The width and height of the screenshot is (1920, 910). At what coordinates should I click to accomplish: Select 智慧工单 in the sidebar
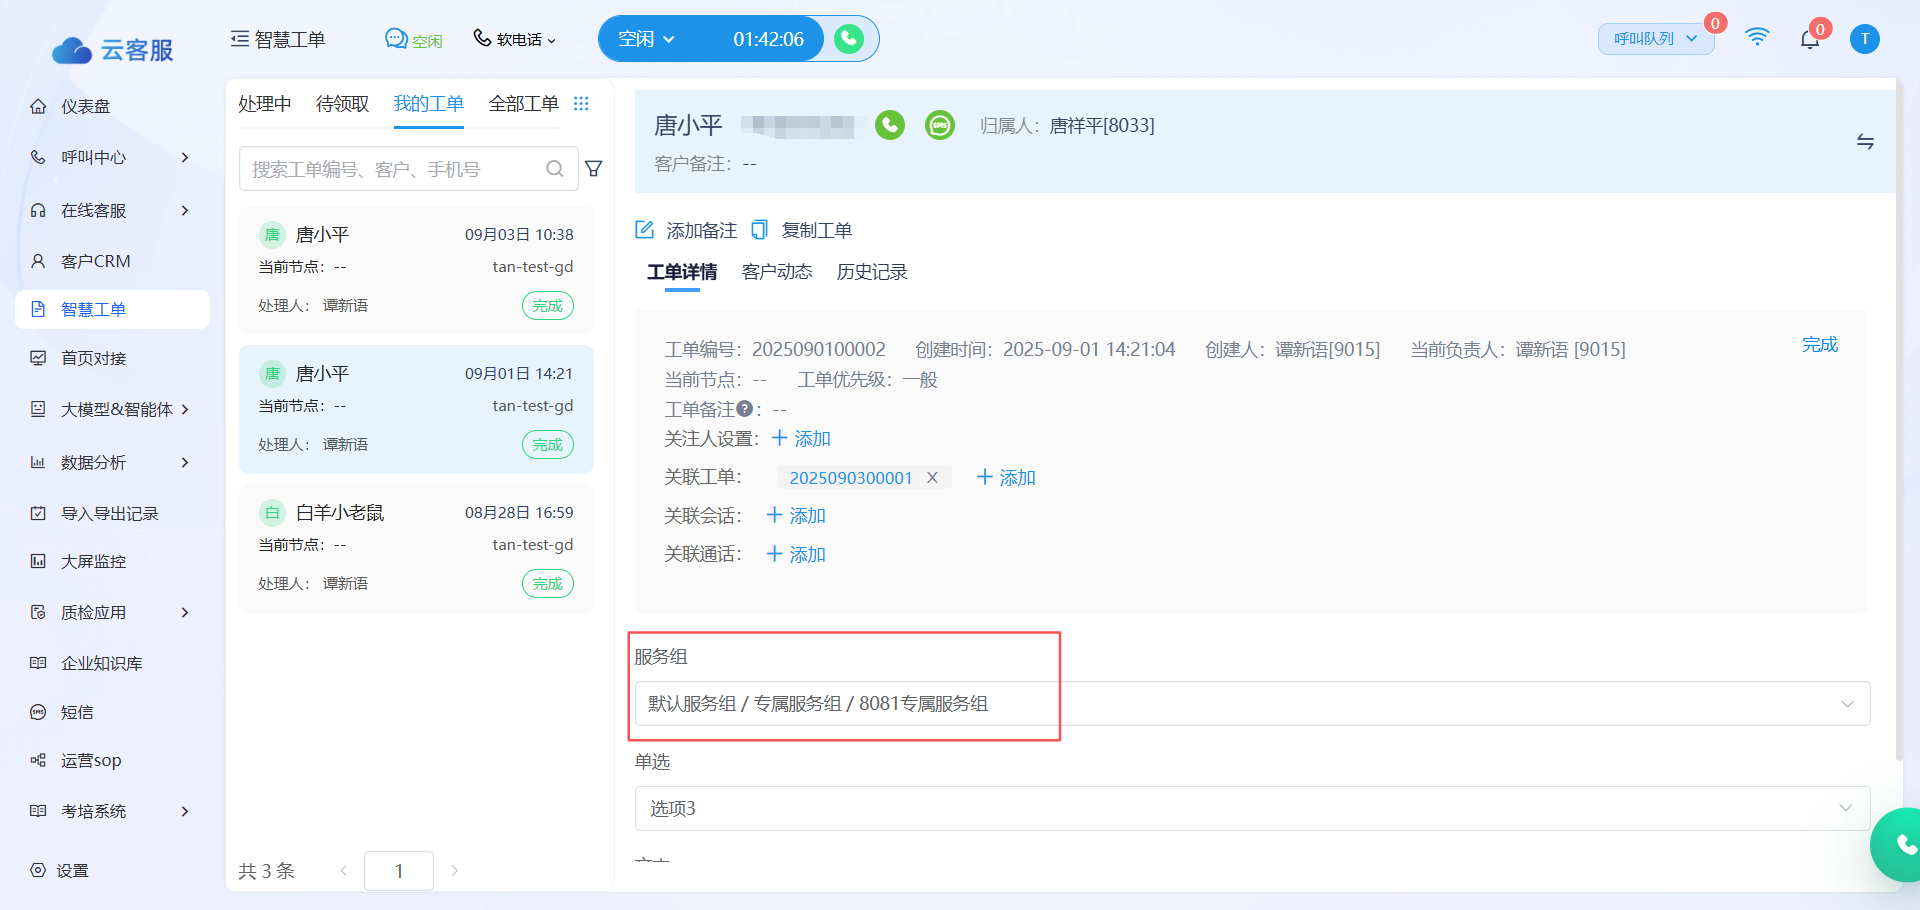tap(112, 309)
